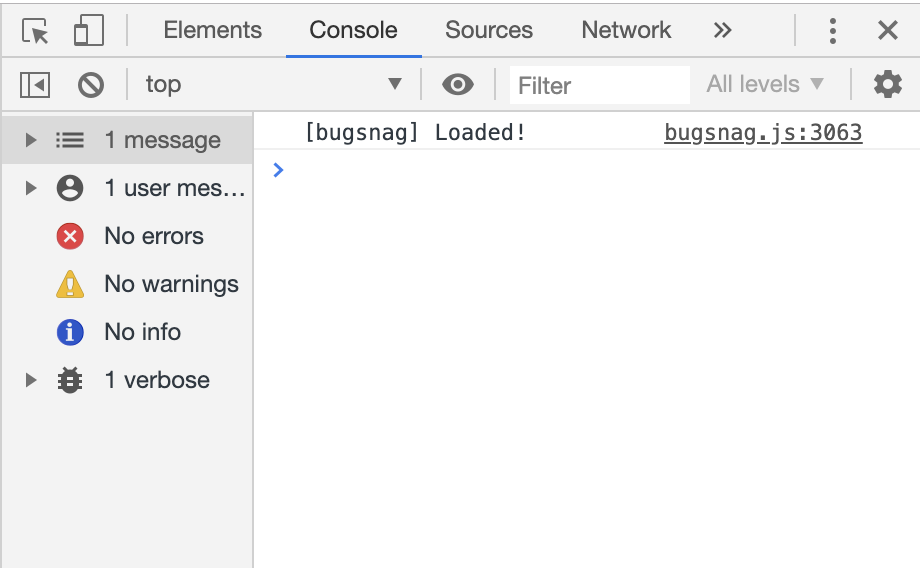Activate the inspect element picker tool
This screenshot has width=920, height=568.
[x=36, y=31]
